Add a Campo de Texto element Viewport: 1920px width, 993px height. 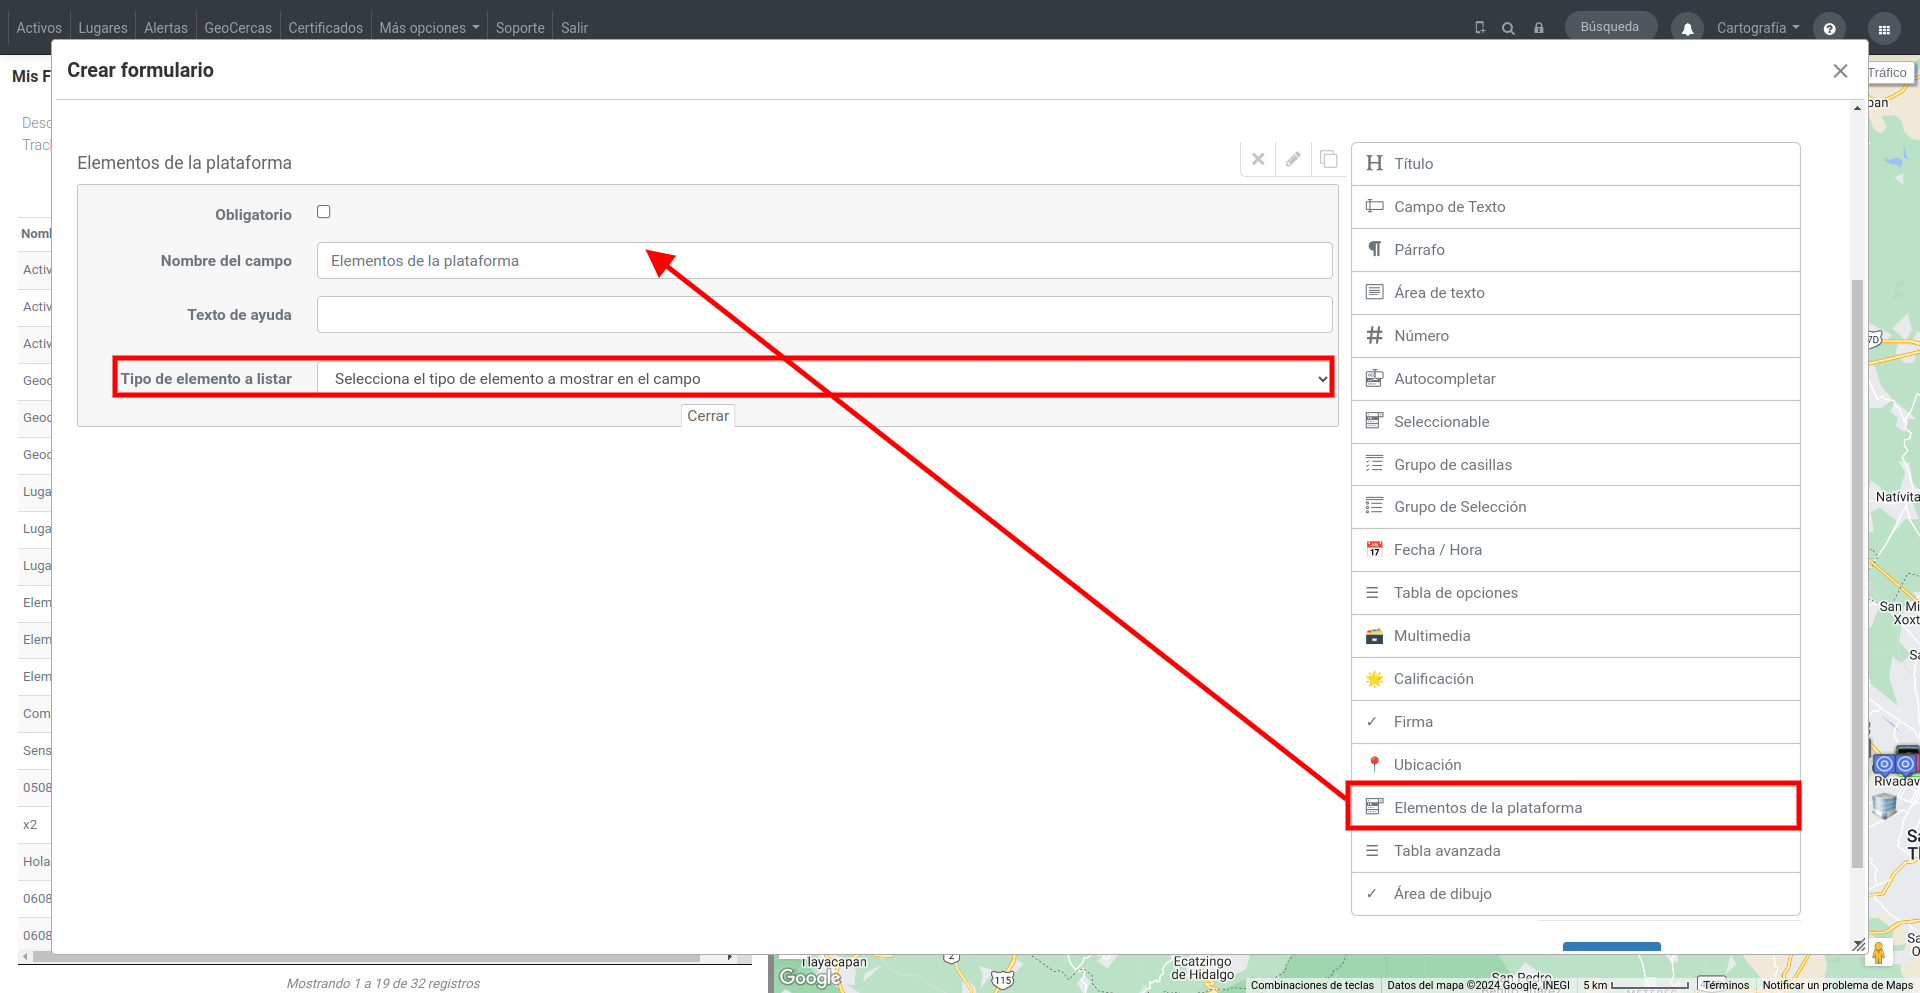(x=1575, y=207)
